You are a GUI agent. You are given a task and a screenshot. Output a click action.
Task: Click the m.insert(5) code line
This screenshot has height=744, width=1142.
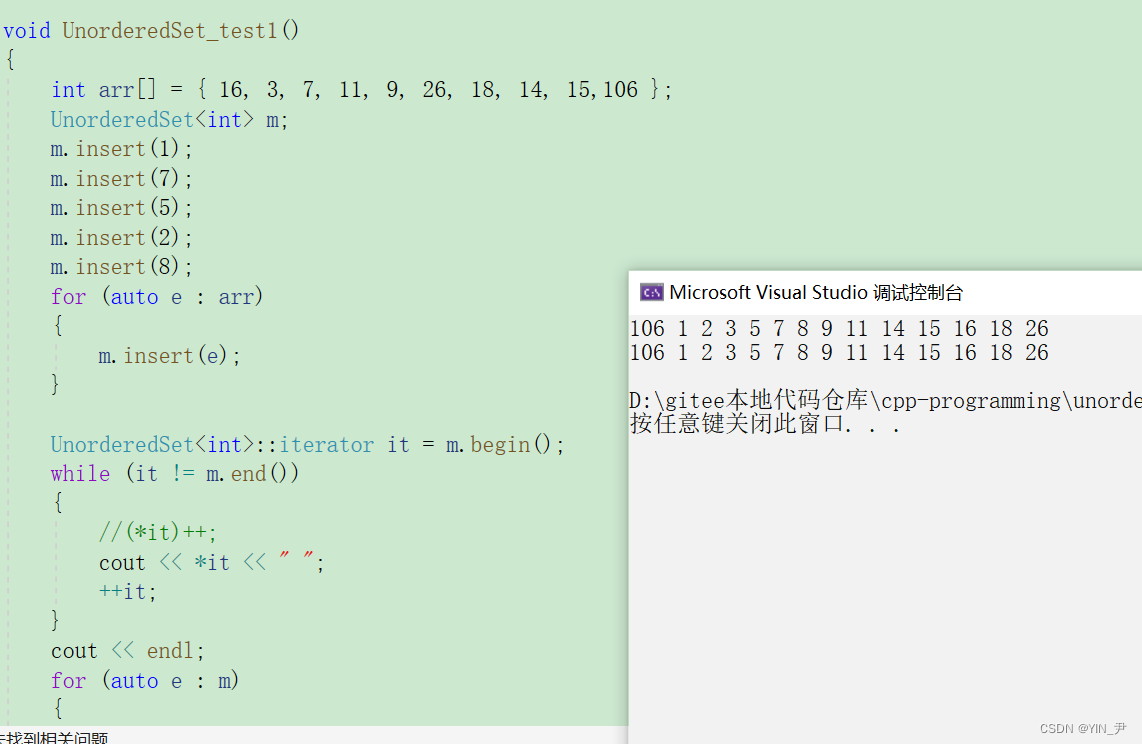122,208
